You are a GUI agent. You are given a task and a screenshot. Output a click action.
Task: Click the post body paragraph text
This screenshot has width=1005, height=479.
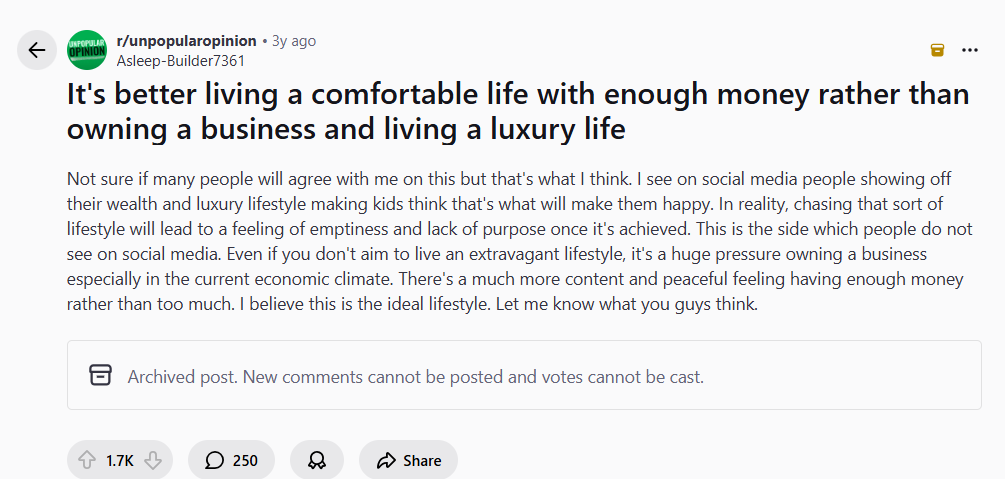(x=510, y=241)
